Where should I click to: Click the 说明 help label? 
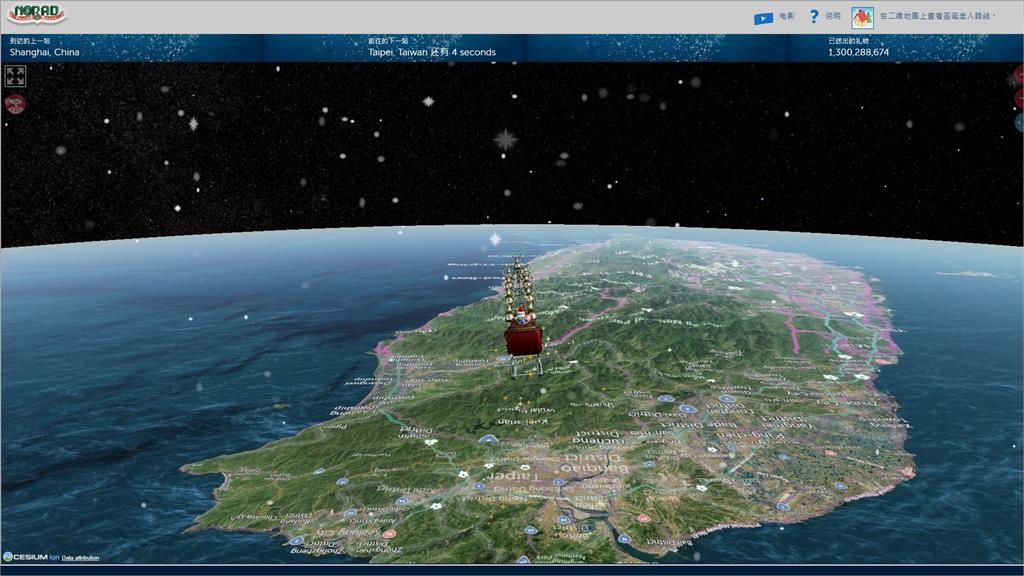click(833, 17)
